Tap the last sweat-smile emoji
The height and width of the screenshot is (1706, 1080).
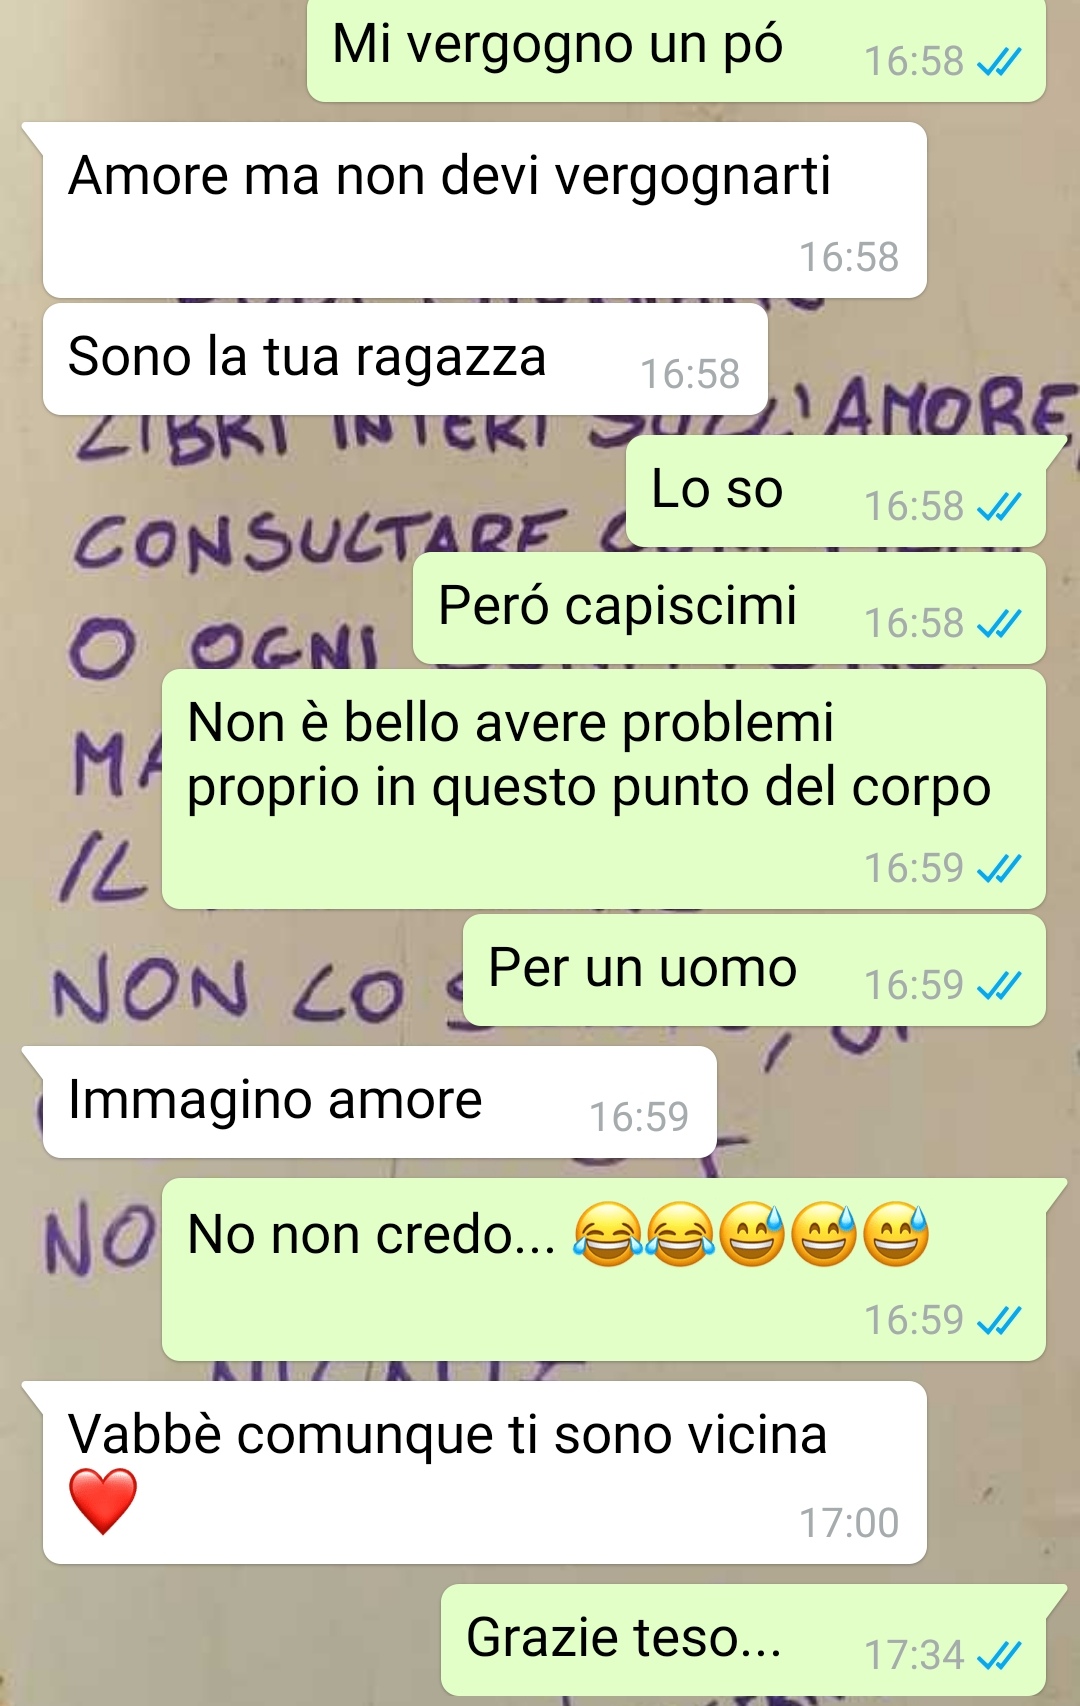point(896,1235)
